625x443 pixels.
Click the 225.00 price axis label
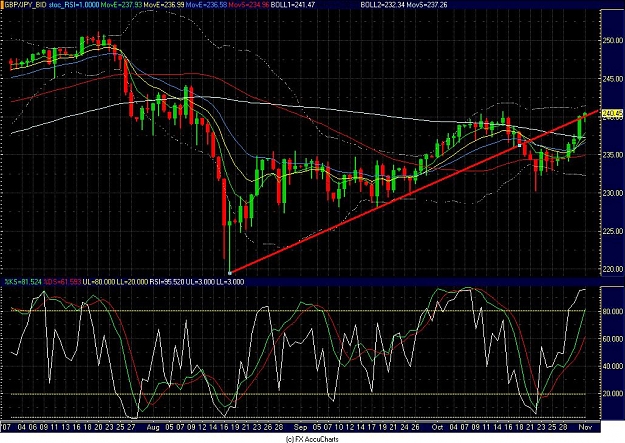(x=613, y=231)
